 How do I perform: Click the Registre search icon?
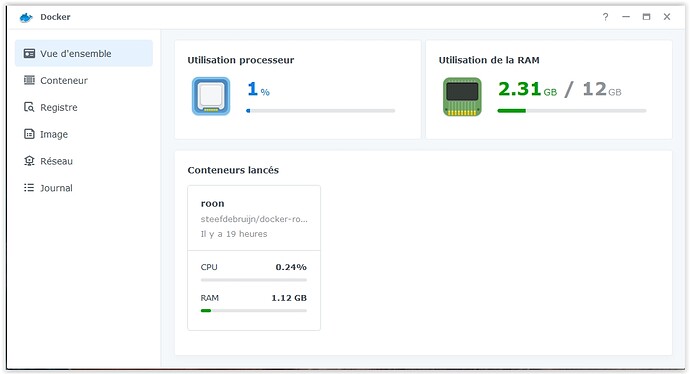(29, 107)
